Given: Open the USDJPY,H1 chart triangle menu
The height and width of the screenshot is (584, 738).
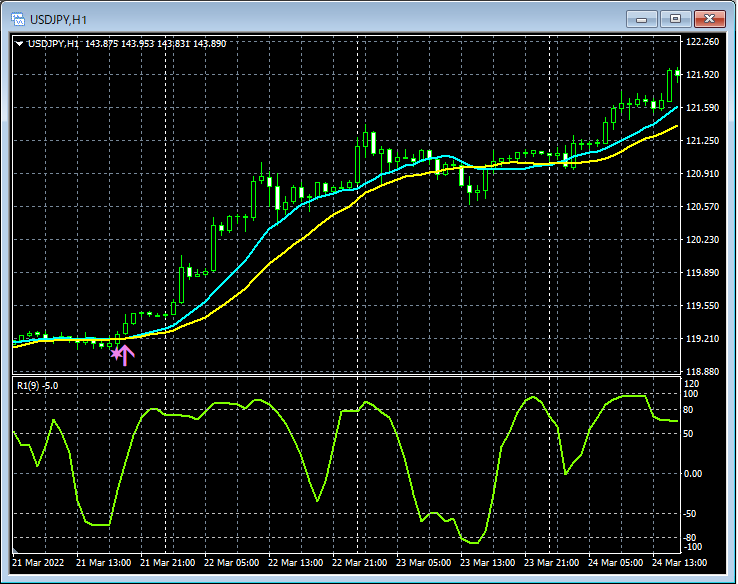Looking at the screenshot, I should (20, 43).
